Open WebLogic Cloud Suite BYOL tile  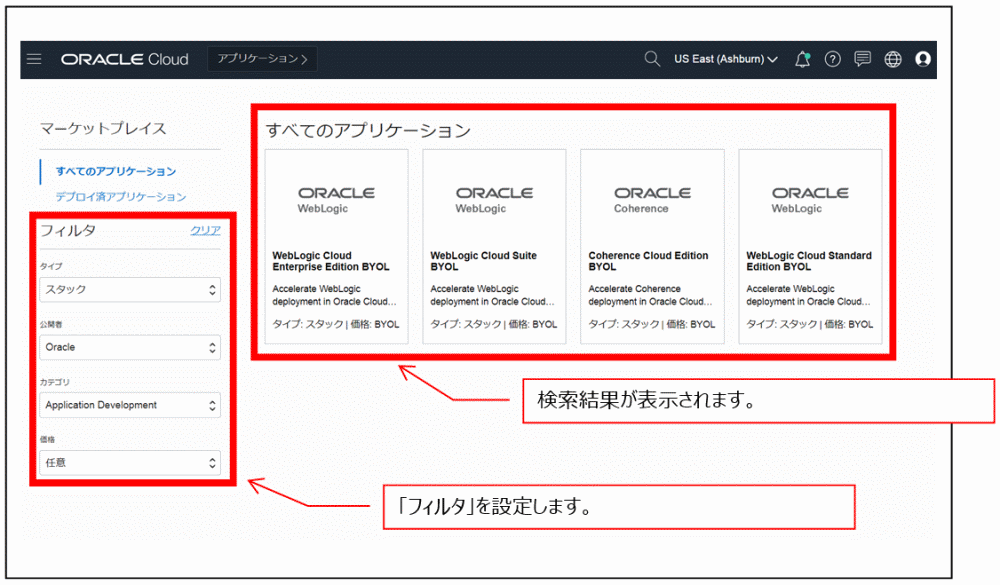[x=494, y=245]
